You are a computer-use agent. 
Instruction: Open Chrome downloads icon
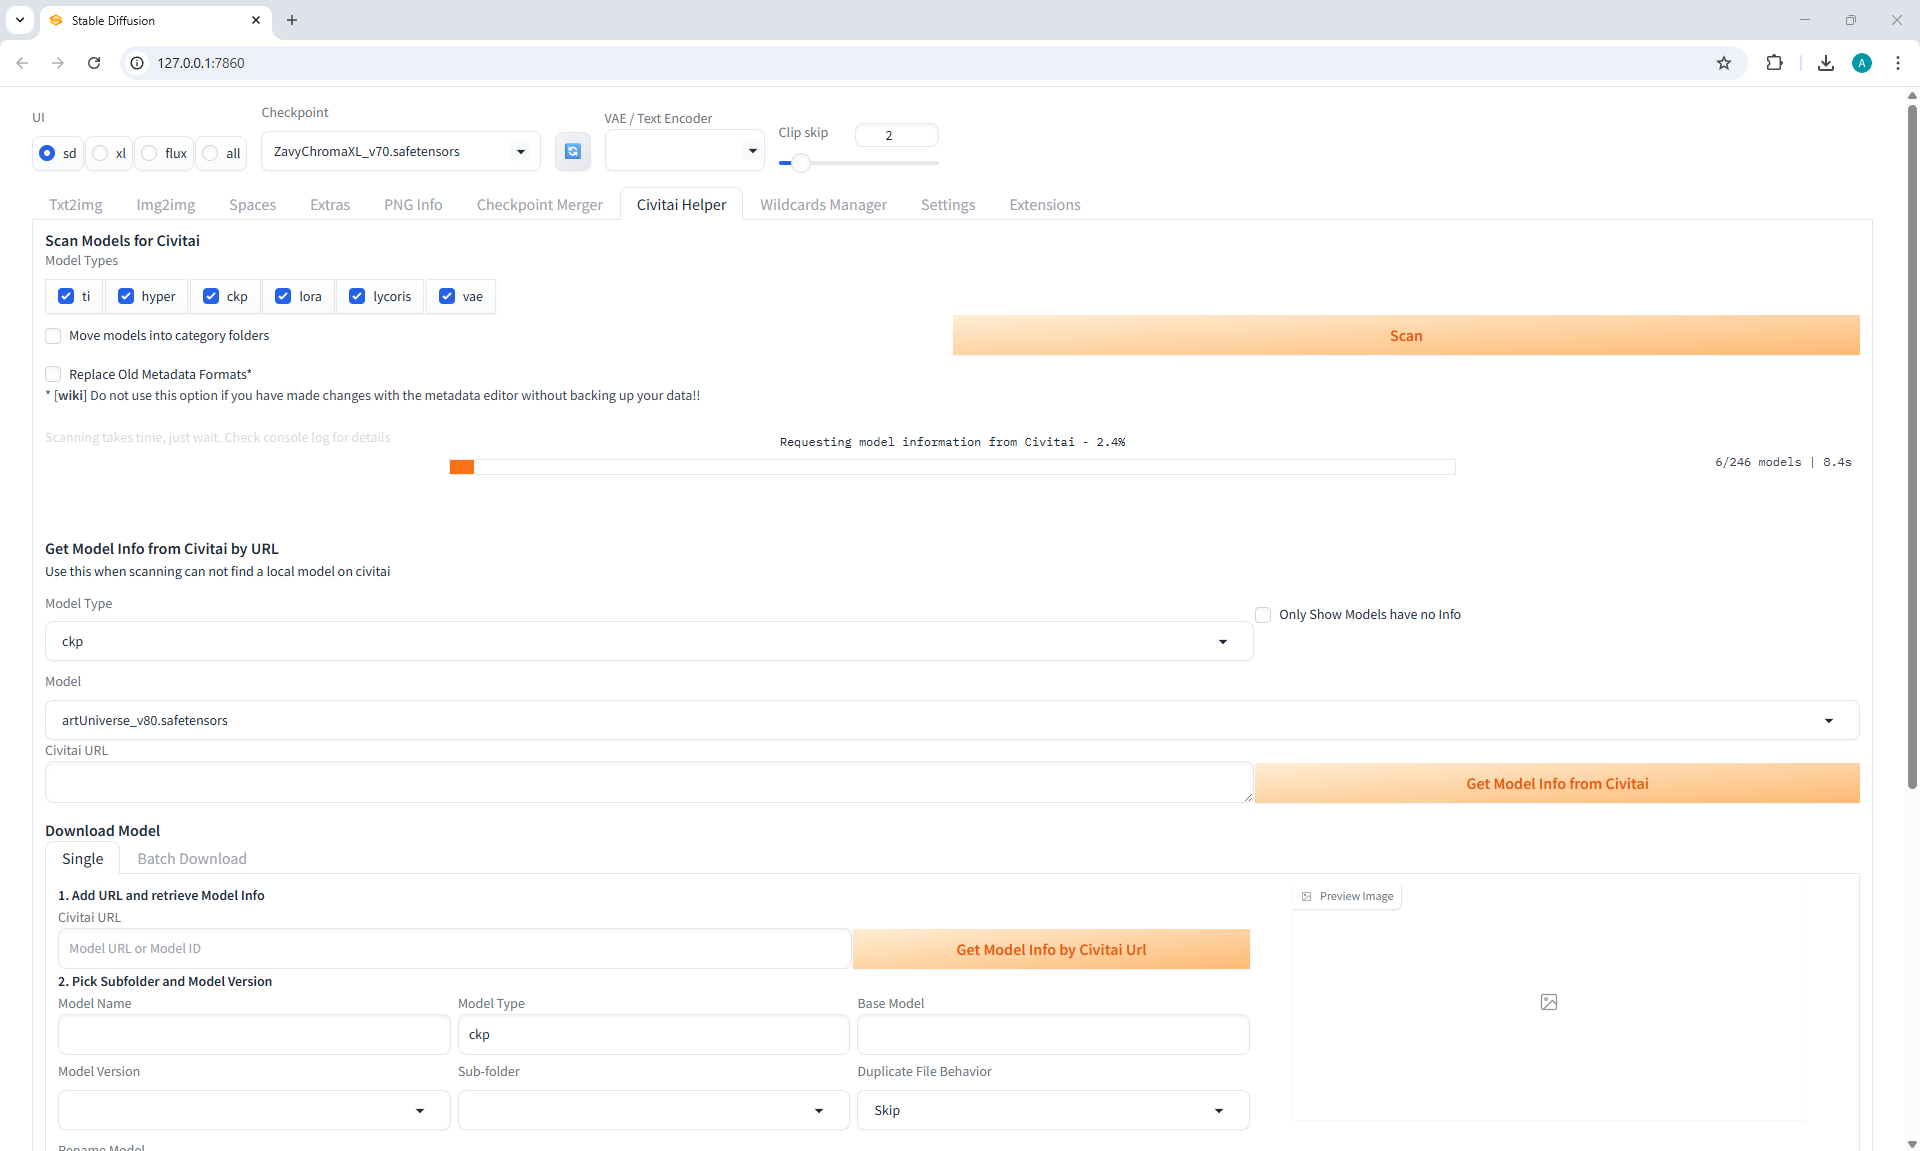(1826, 63)
